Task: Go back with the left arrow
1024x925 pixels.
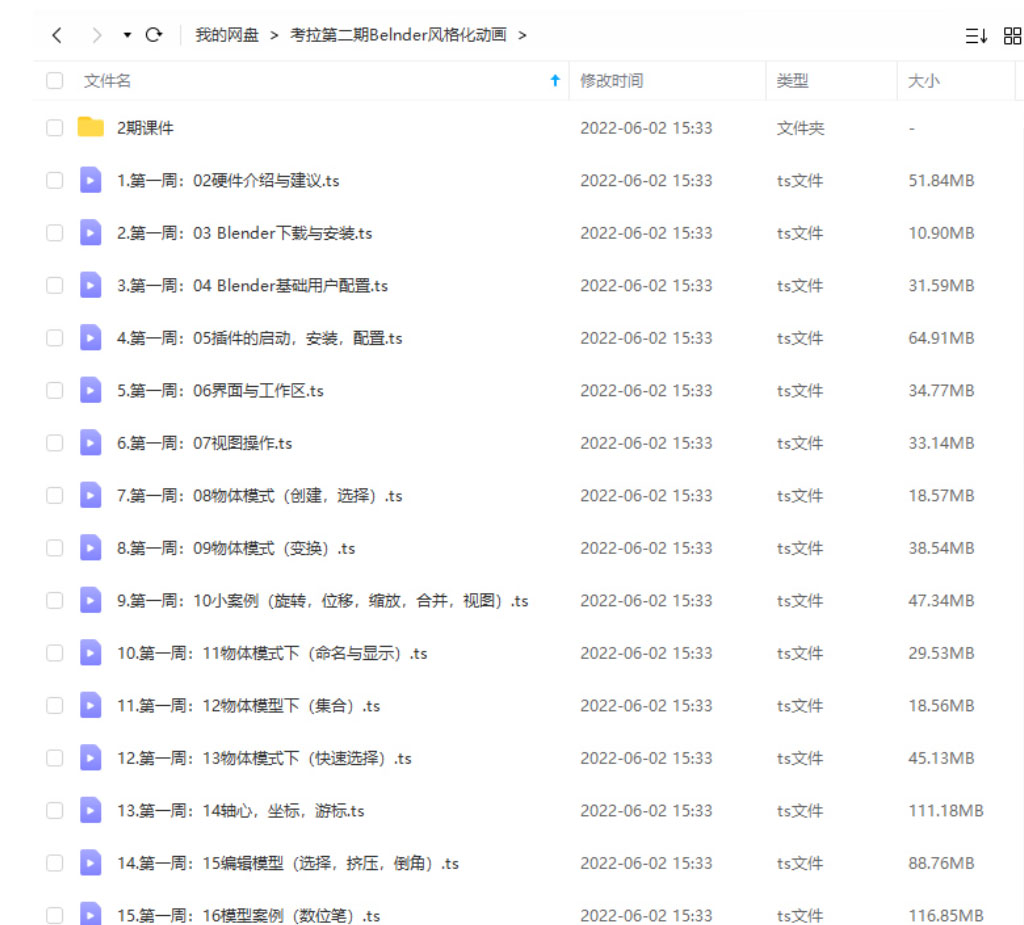Action: [57, 35]
